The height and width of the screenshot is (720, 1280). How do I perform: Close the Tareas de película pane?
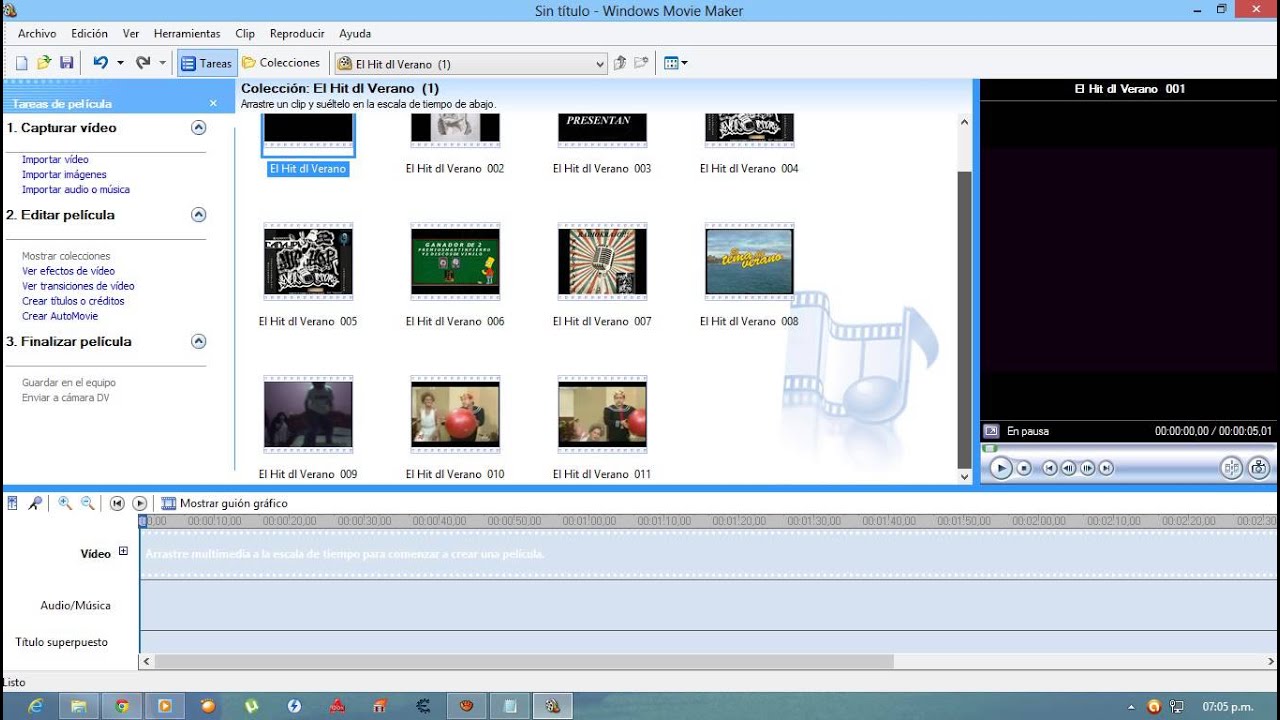213,103
